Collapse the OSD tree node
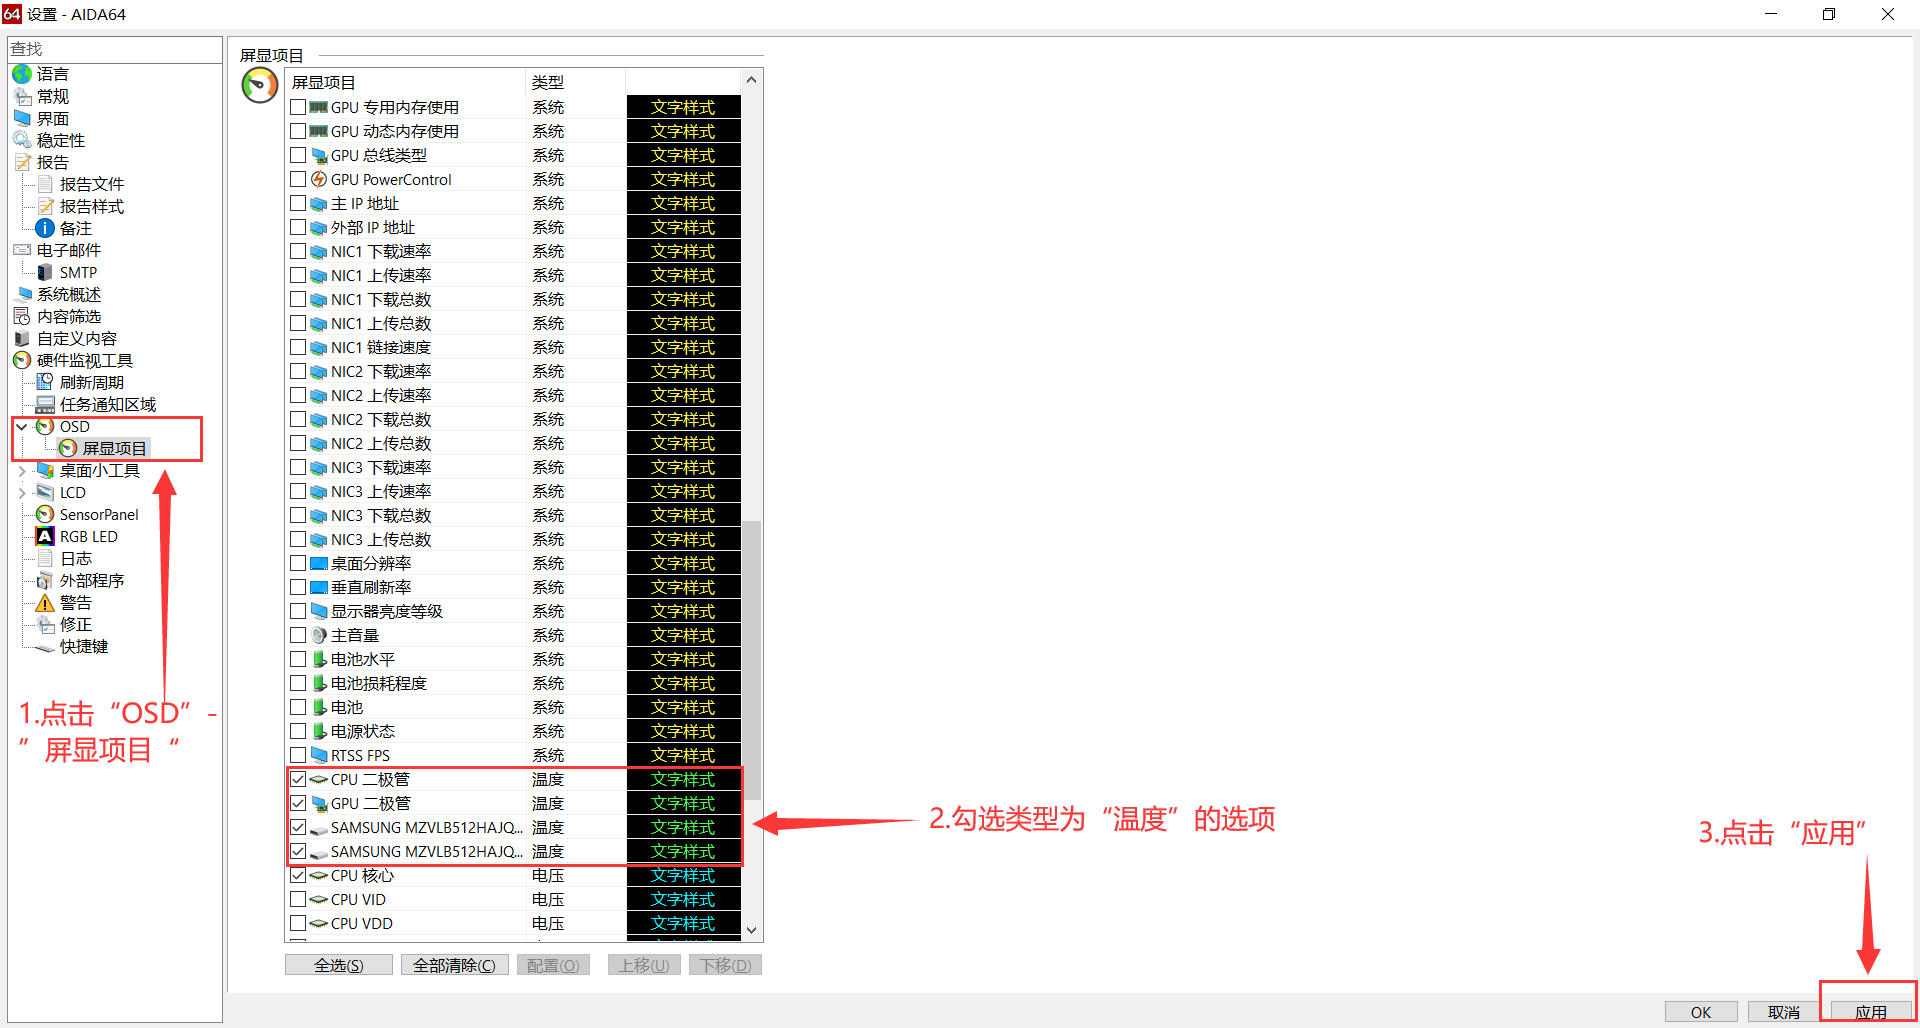The height and width of the screenshot is (1028, 1920). pyautogui.click(x=22, y=425)
